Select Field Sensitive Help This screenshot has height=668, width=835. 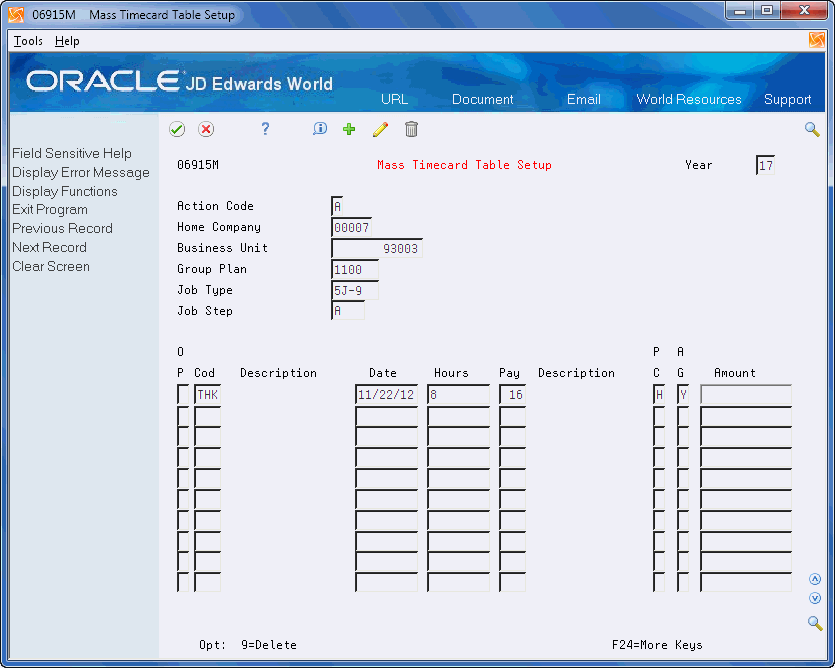tap(72, 153)
